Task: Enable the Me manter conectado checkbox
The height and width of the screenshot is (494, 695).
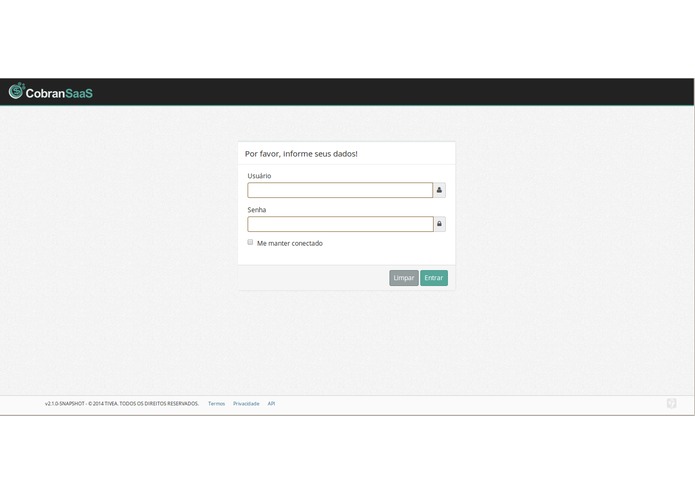Action: [250, 242]
